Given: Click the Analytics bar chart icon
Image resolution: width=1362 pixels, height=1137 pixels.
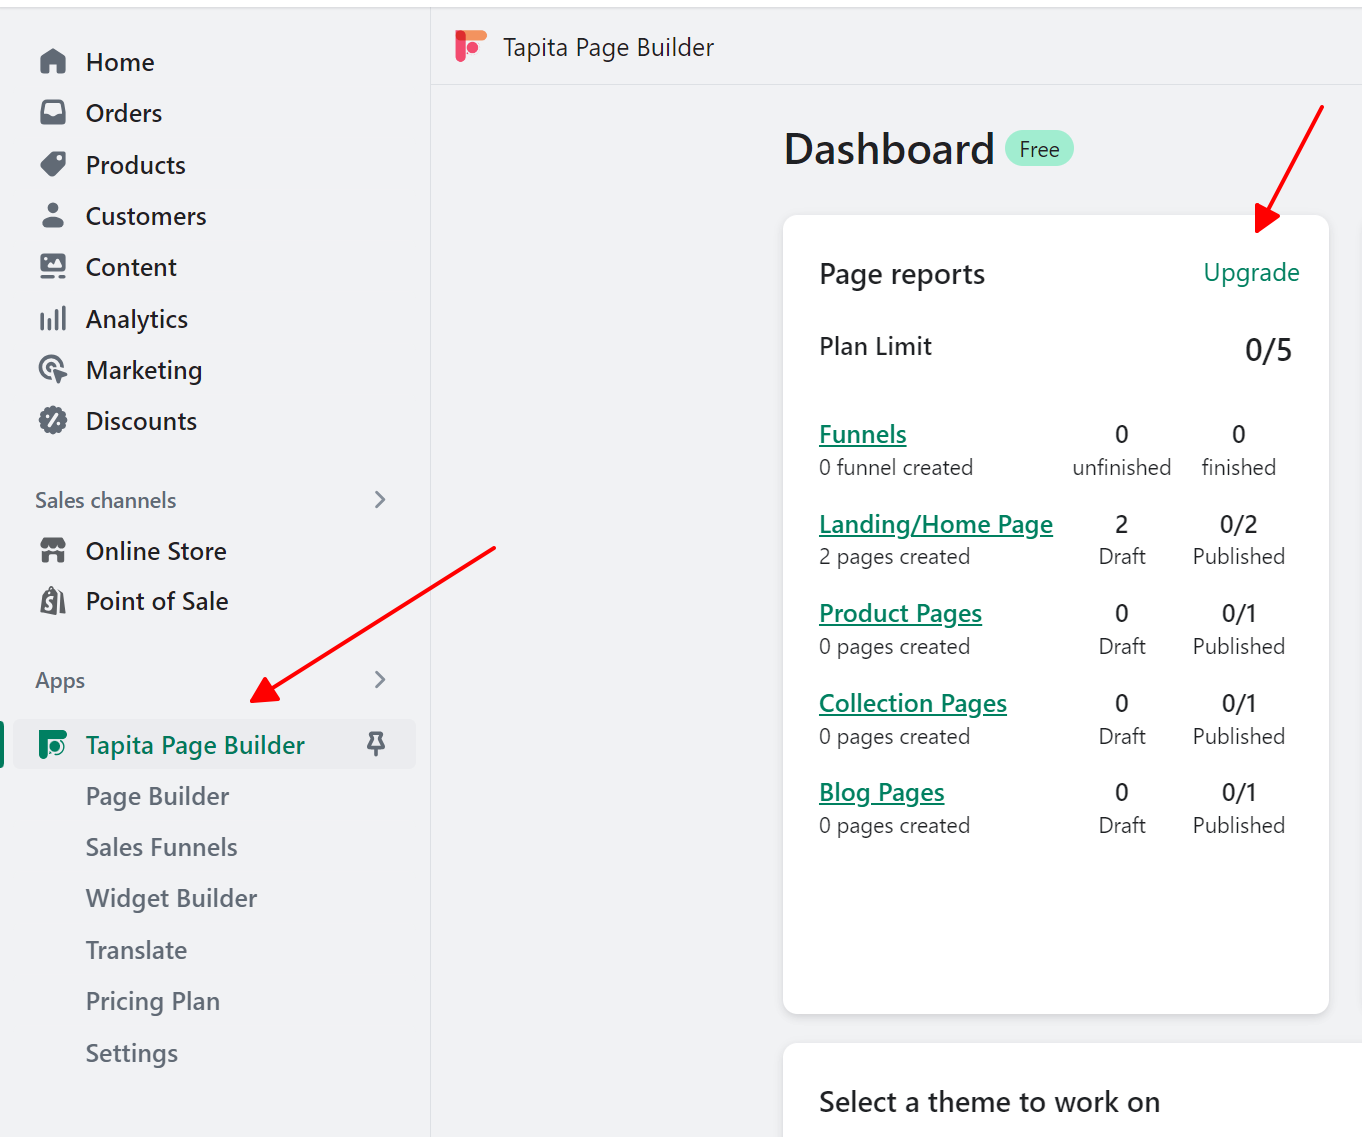Looking at the screenshot, I should point(53,319).
